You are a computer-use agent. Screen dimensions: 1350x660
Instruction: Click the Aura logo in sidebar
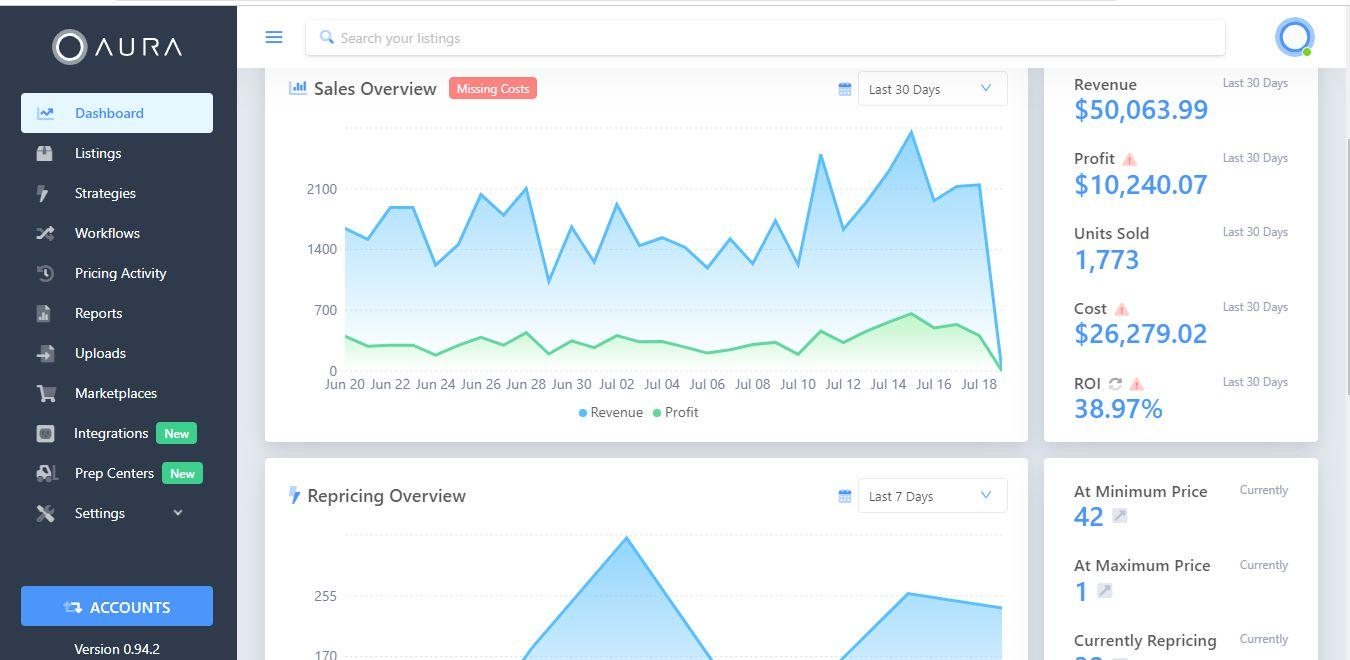coord(118,46)
